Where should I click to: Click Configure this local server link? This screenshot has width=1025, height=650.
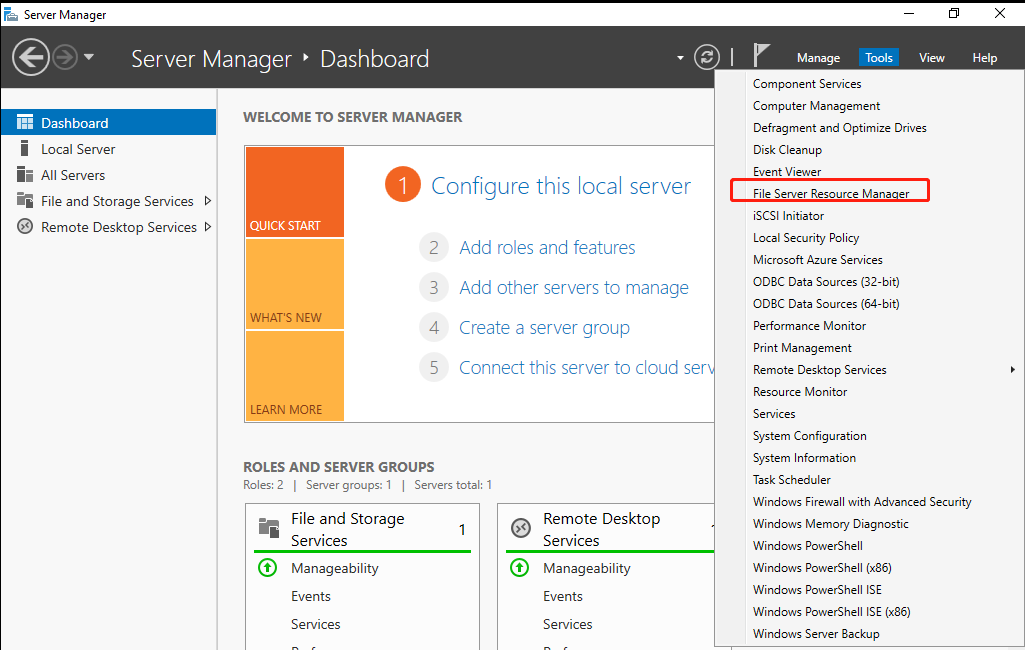[560, 186]
